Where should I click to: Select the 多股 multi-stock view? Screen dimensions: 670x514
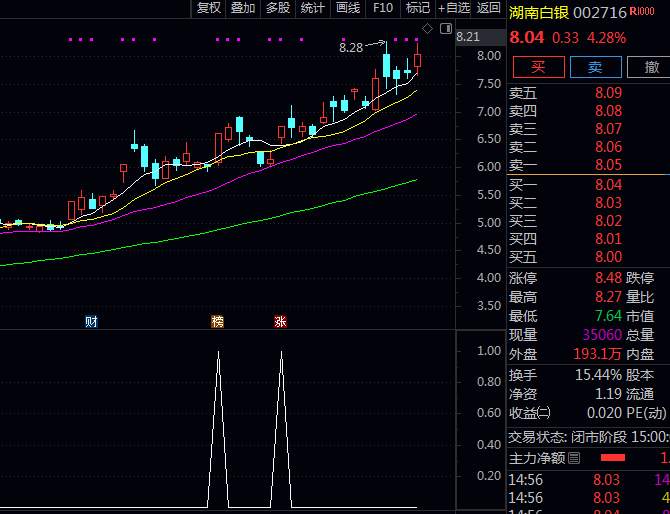pos(277,8)
